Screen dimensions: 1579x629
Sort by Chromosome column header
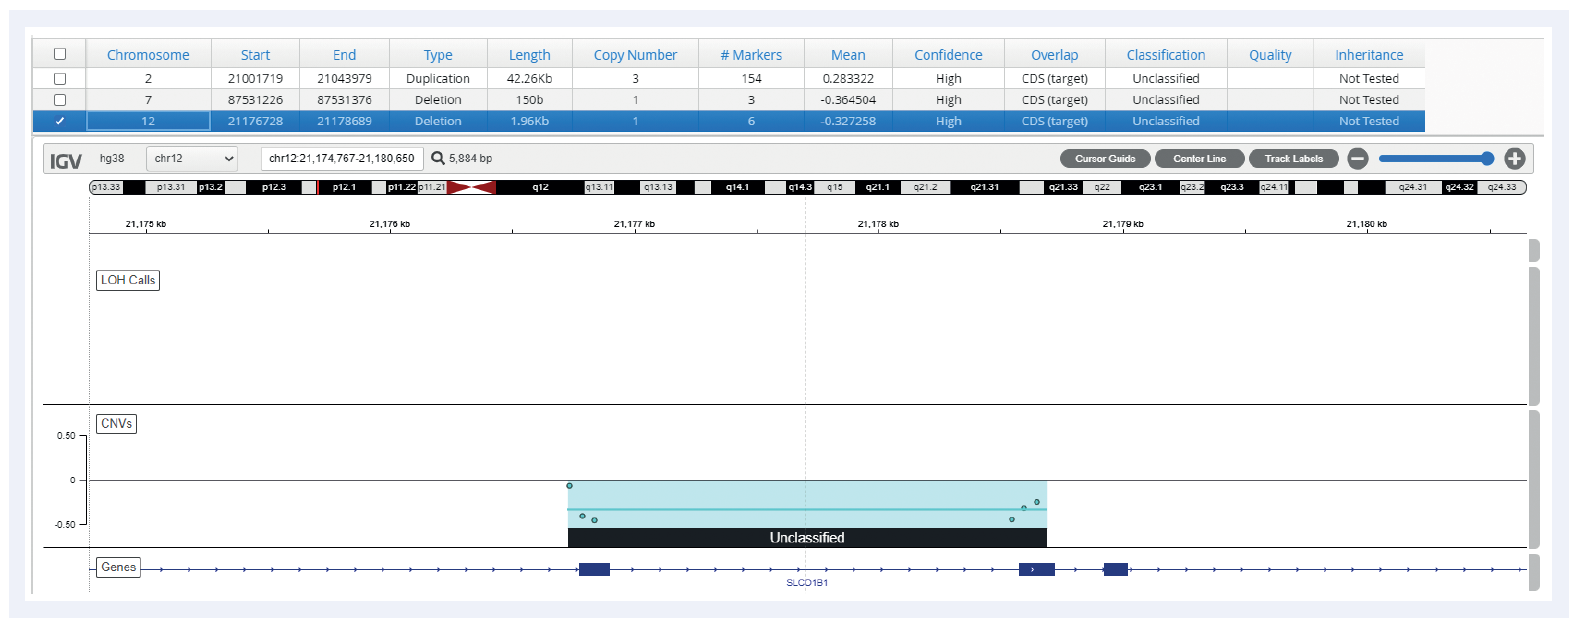point(148,55)
